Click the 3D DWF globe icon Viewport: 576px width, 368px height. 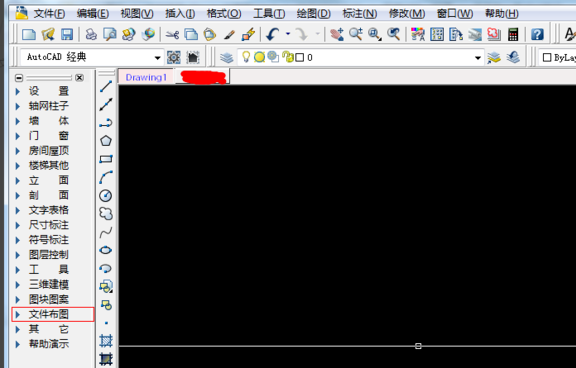[148, 35]
